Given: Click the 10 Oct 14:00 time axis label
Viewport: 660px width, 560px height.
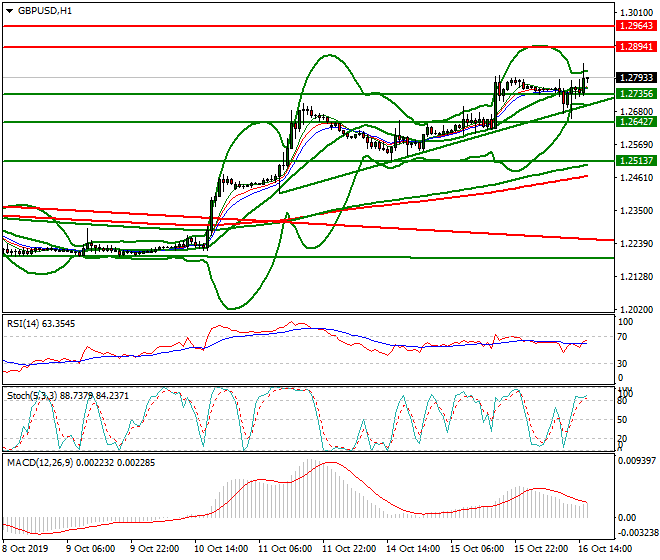Looking at the screenshot, I should (221, 549).
